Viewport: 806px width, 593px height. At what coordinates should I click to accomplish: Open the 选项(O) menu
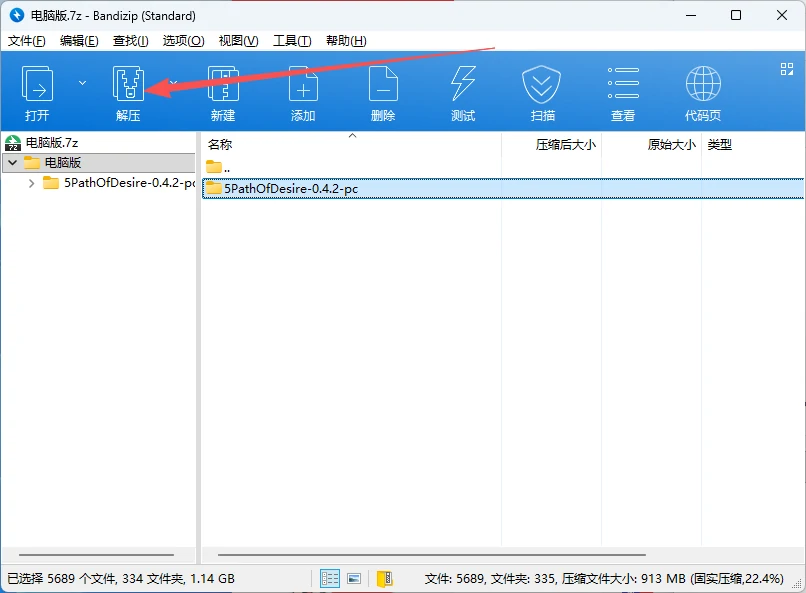coord(184,41)
